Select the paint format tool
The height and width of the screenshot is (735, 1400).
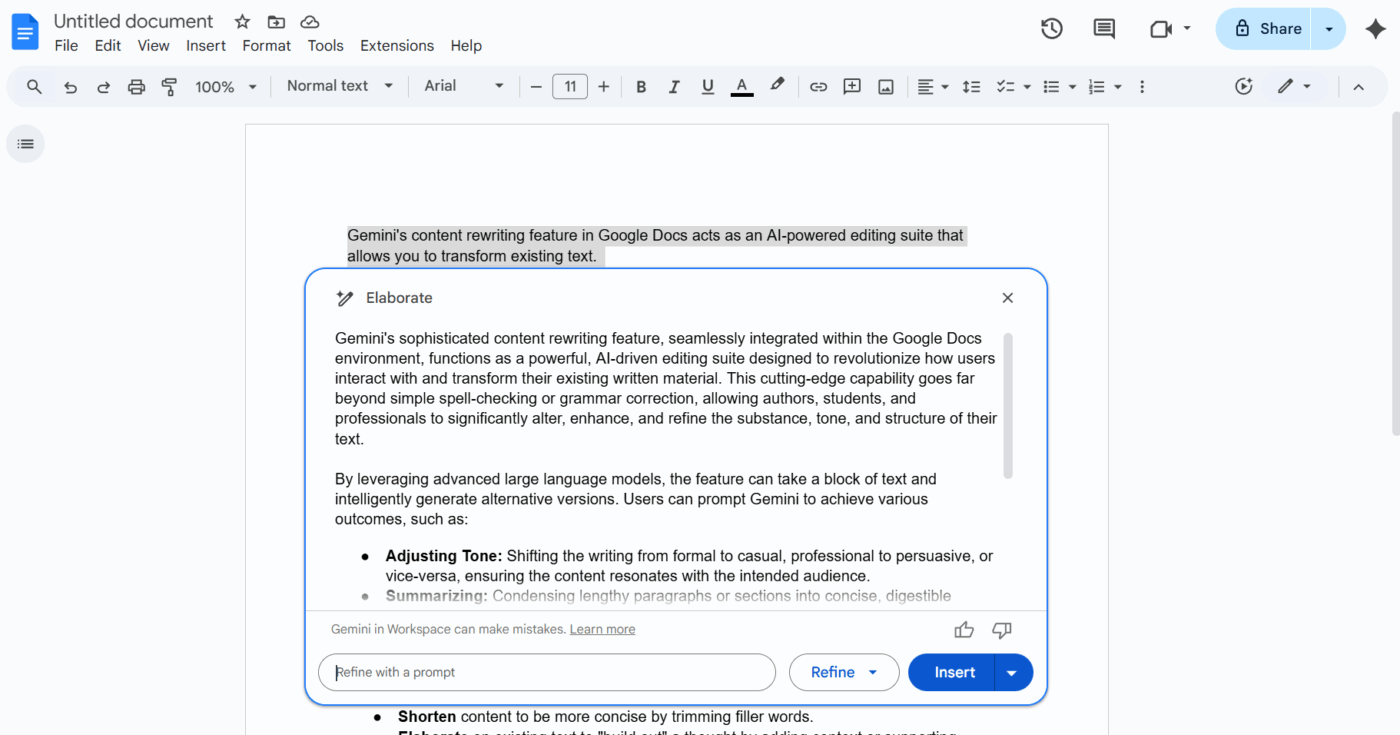pyautogui.click(x=169, y=87)
